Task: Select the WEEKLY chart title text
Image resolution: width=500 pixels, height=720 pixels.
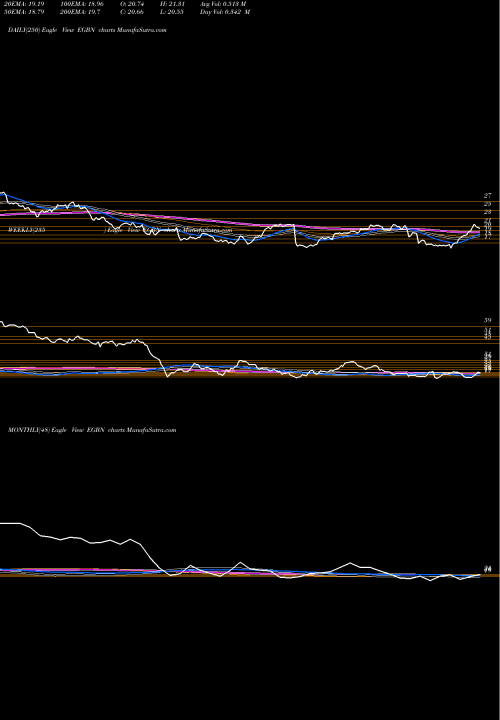Action: pos(120,230)
